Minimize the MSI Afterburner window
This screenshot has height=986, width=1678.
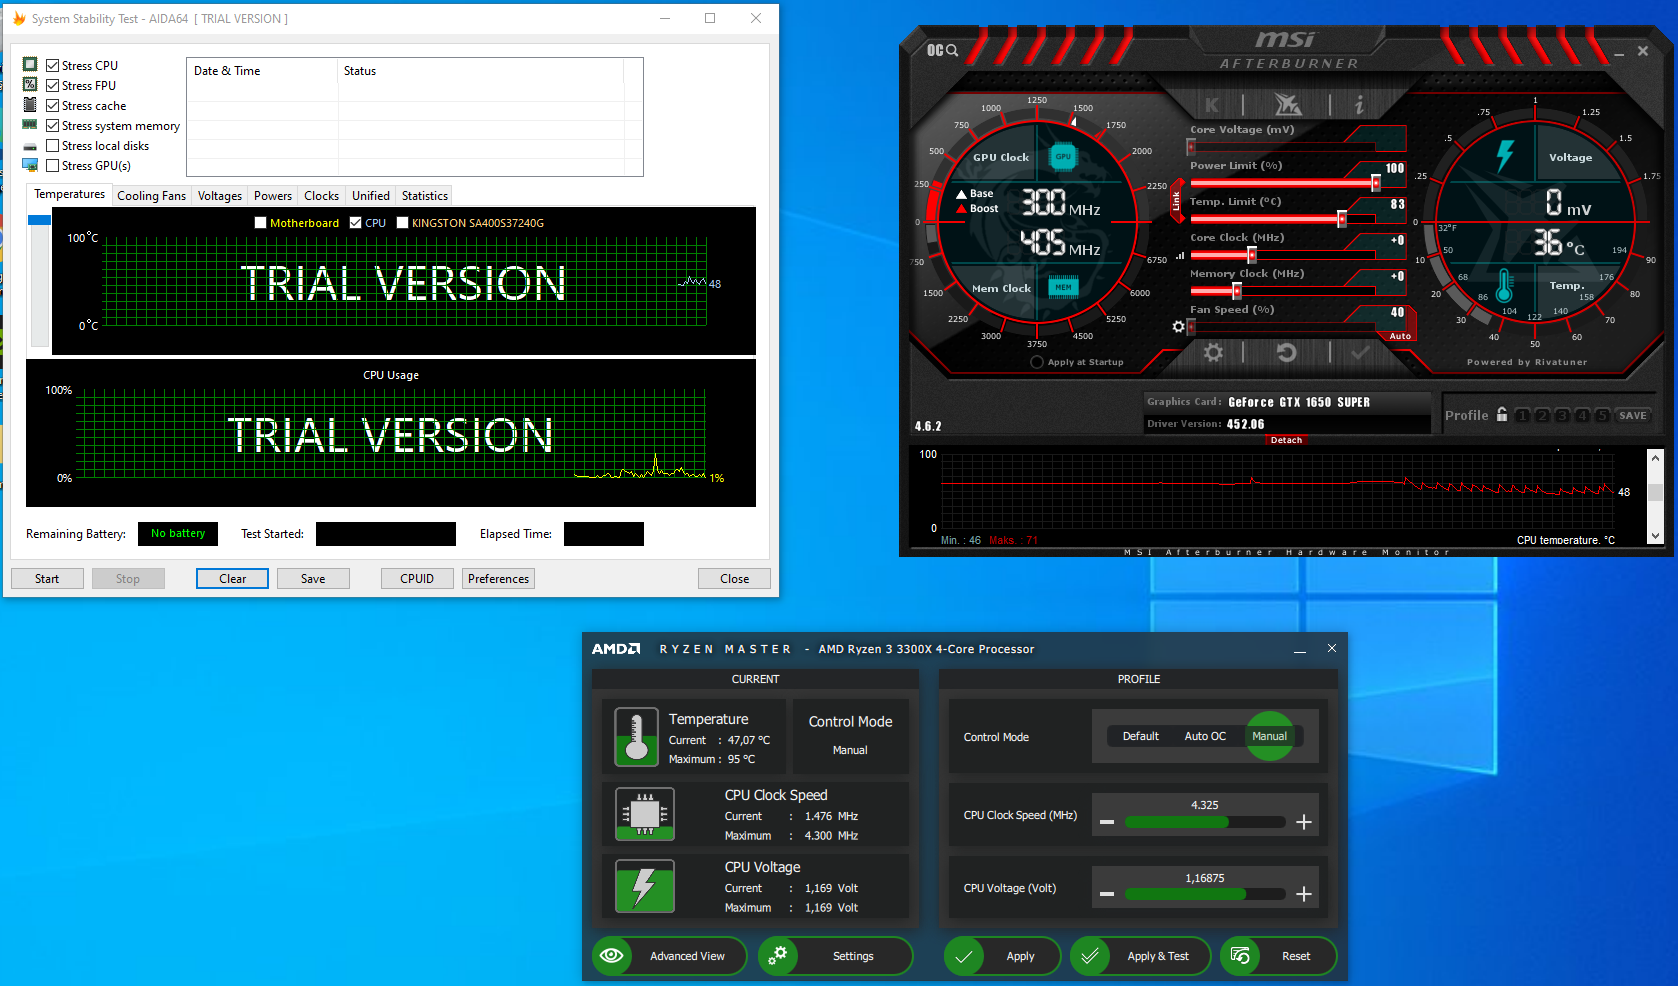click(1619, 52)
